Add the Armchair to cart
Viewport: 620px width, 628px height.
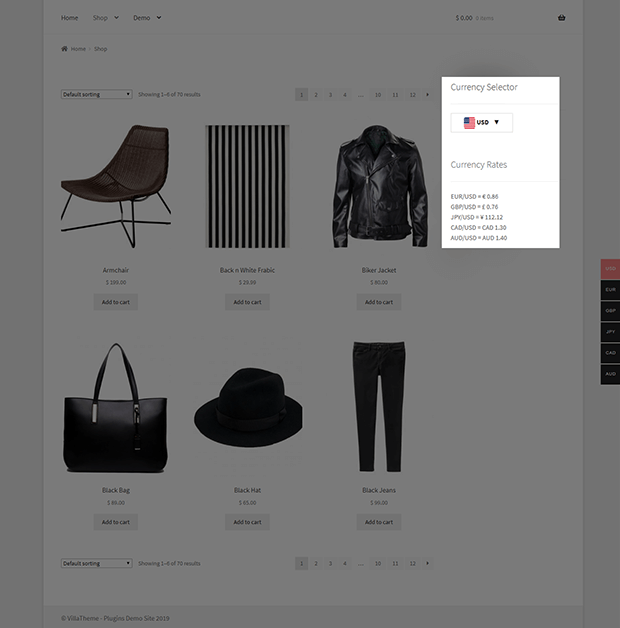click(x=116, y=302)
